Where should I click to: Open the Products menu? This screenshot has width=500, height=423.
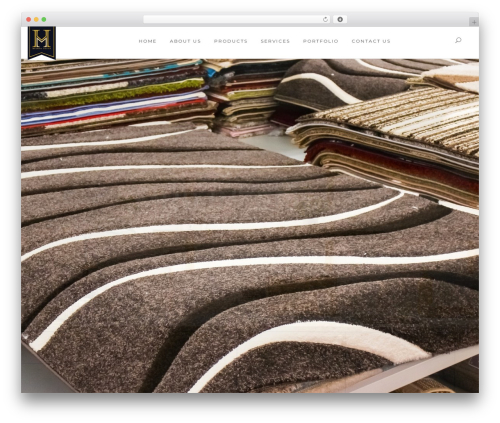[x=231, y=41]
